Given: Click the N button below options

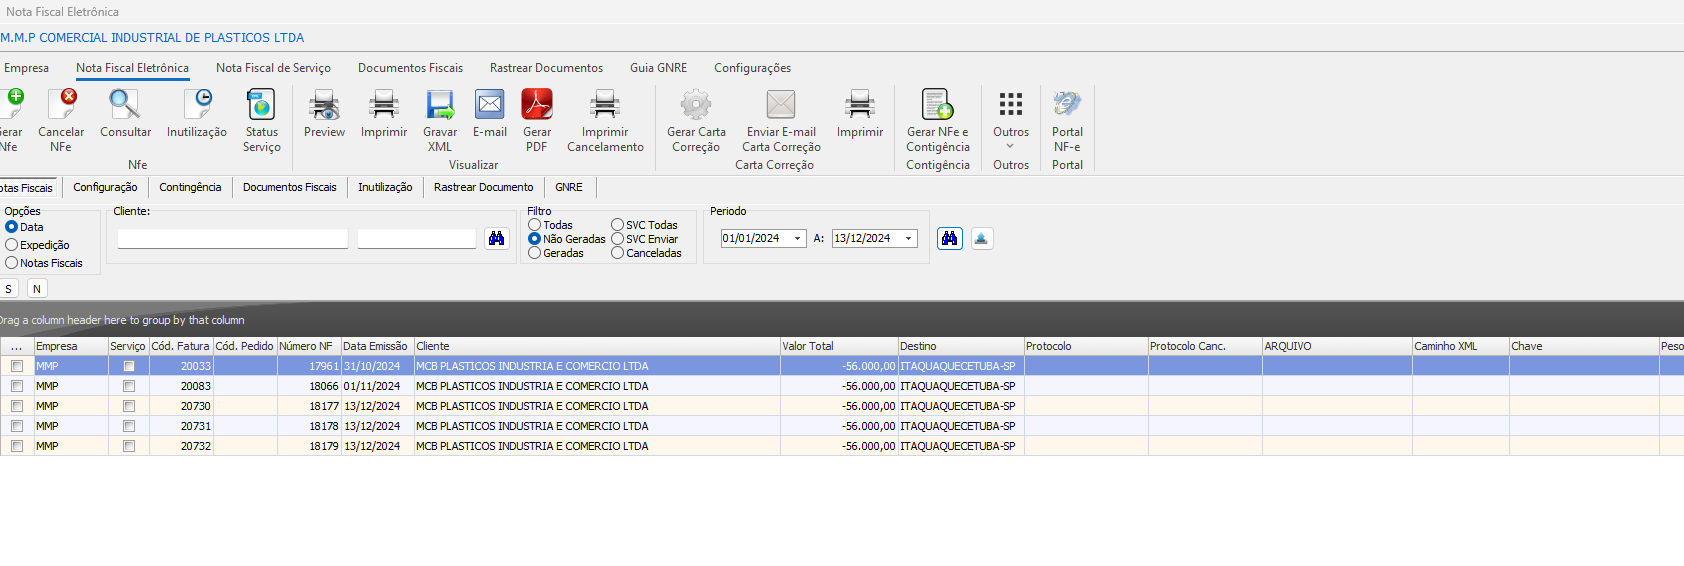Looking at the screenshot, I should coord(37,289).
